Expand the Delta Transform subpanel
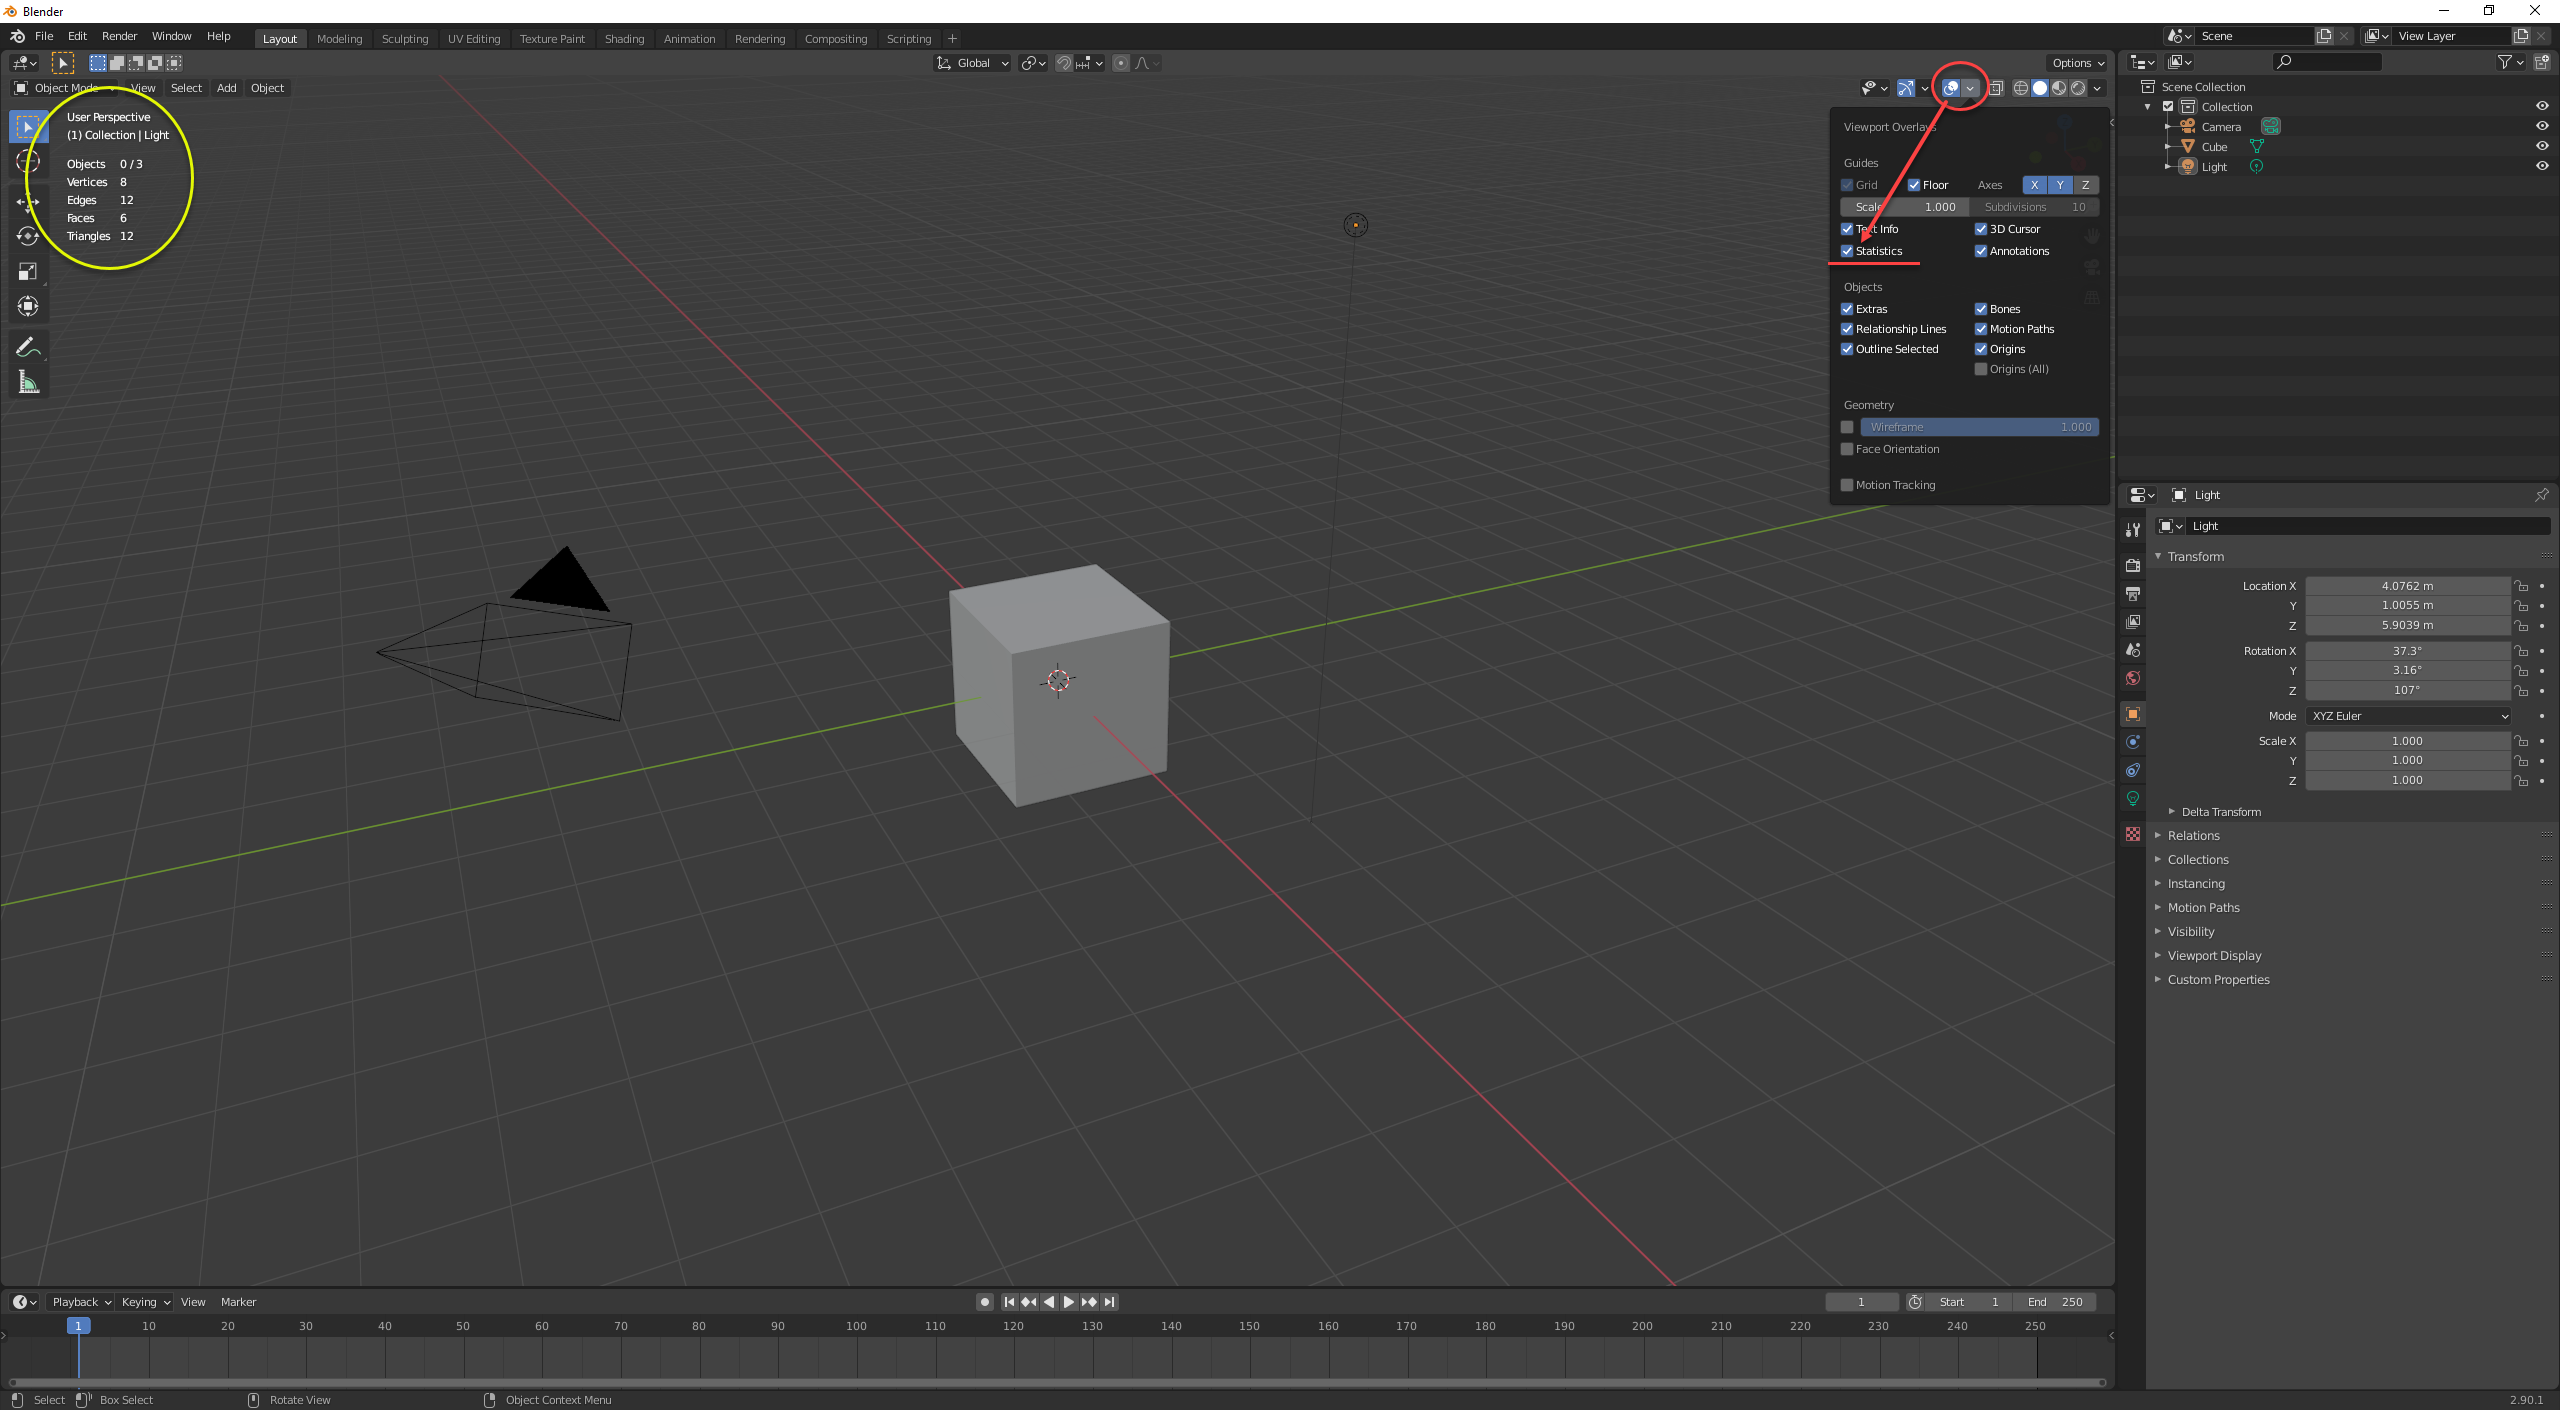2560x1410 pixels. [2221, 812]
